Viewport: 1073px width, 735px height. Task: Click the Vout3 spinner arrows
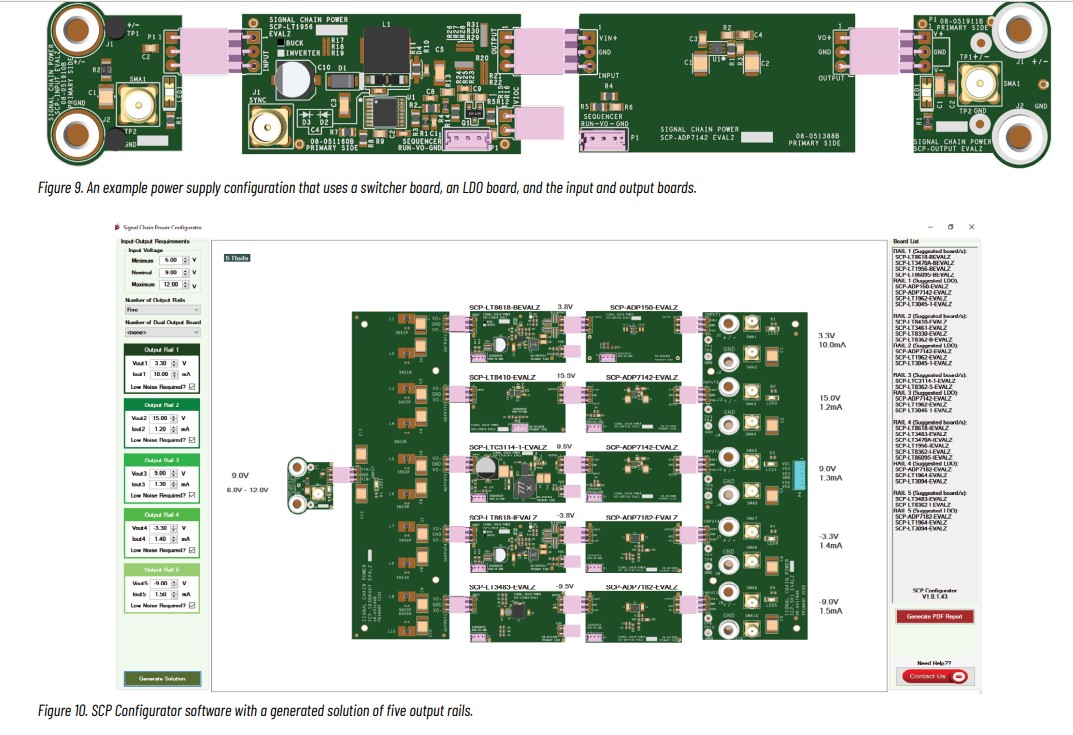[174, 474]
